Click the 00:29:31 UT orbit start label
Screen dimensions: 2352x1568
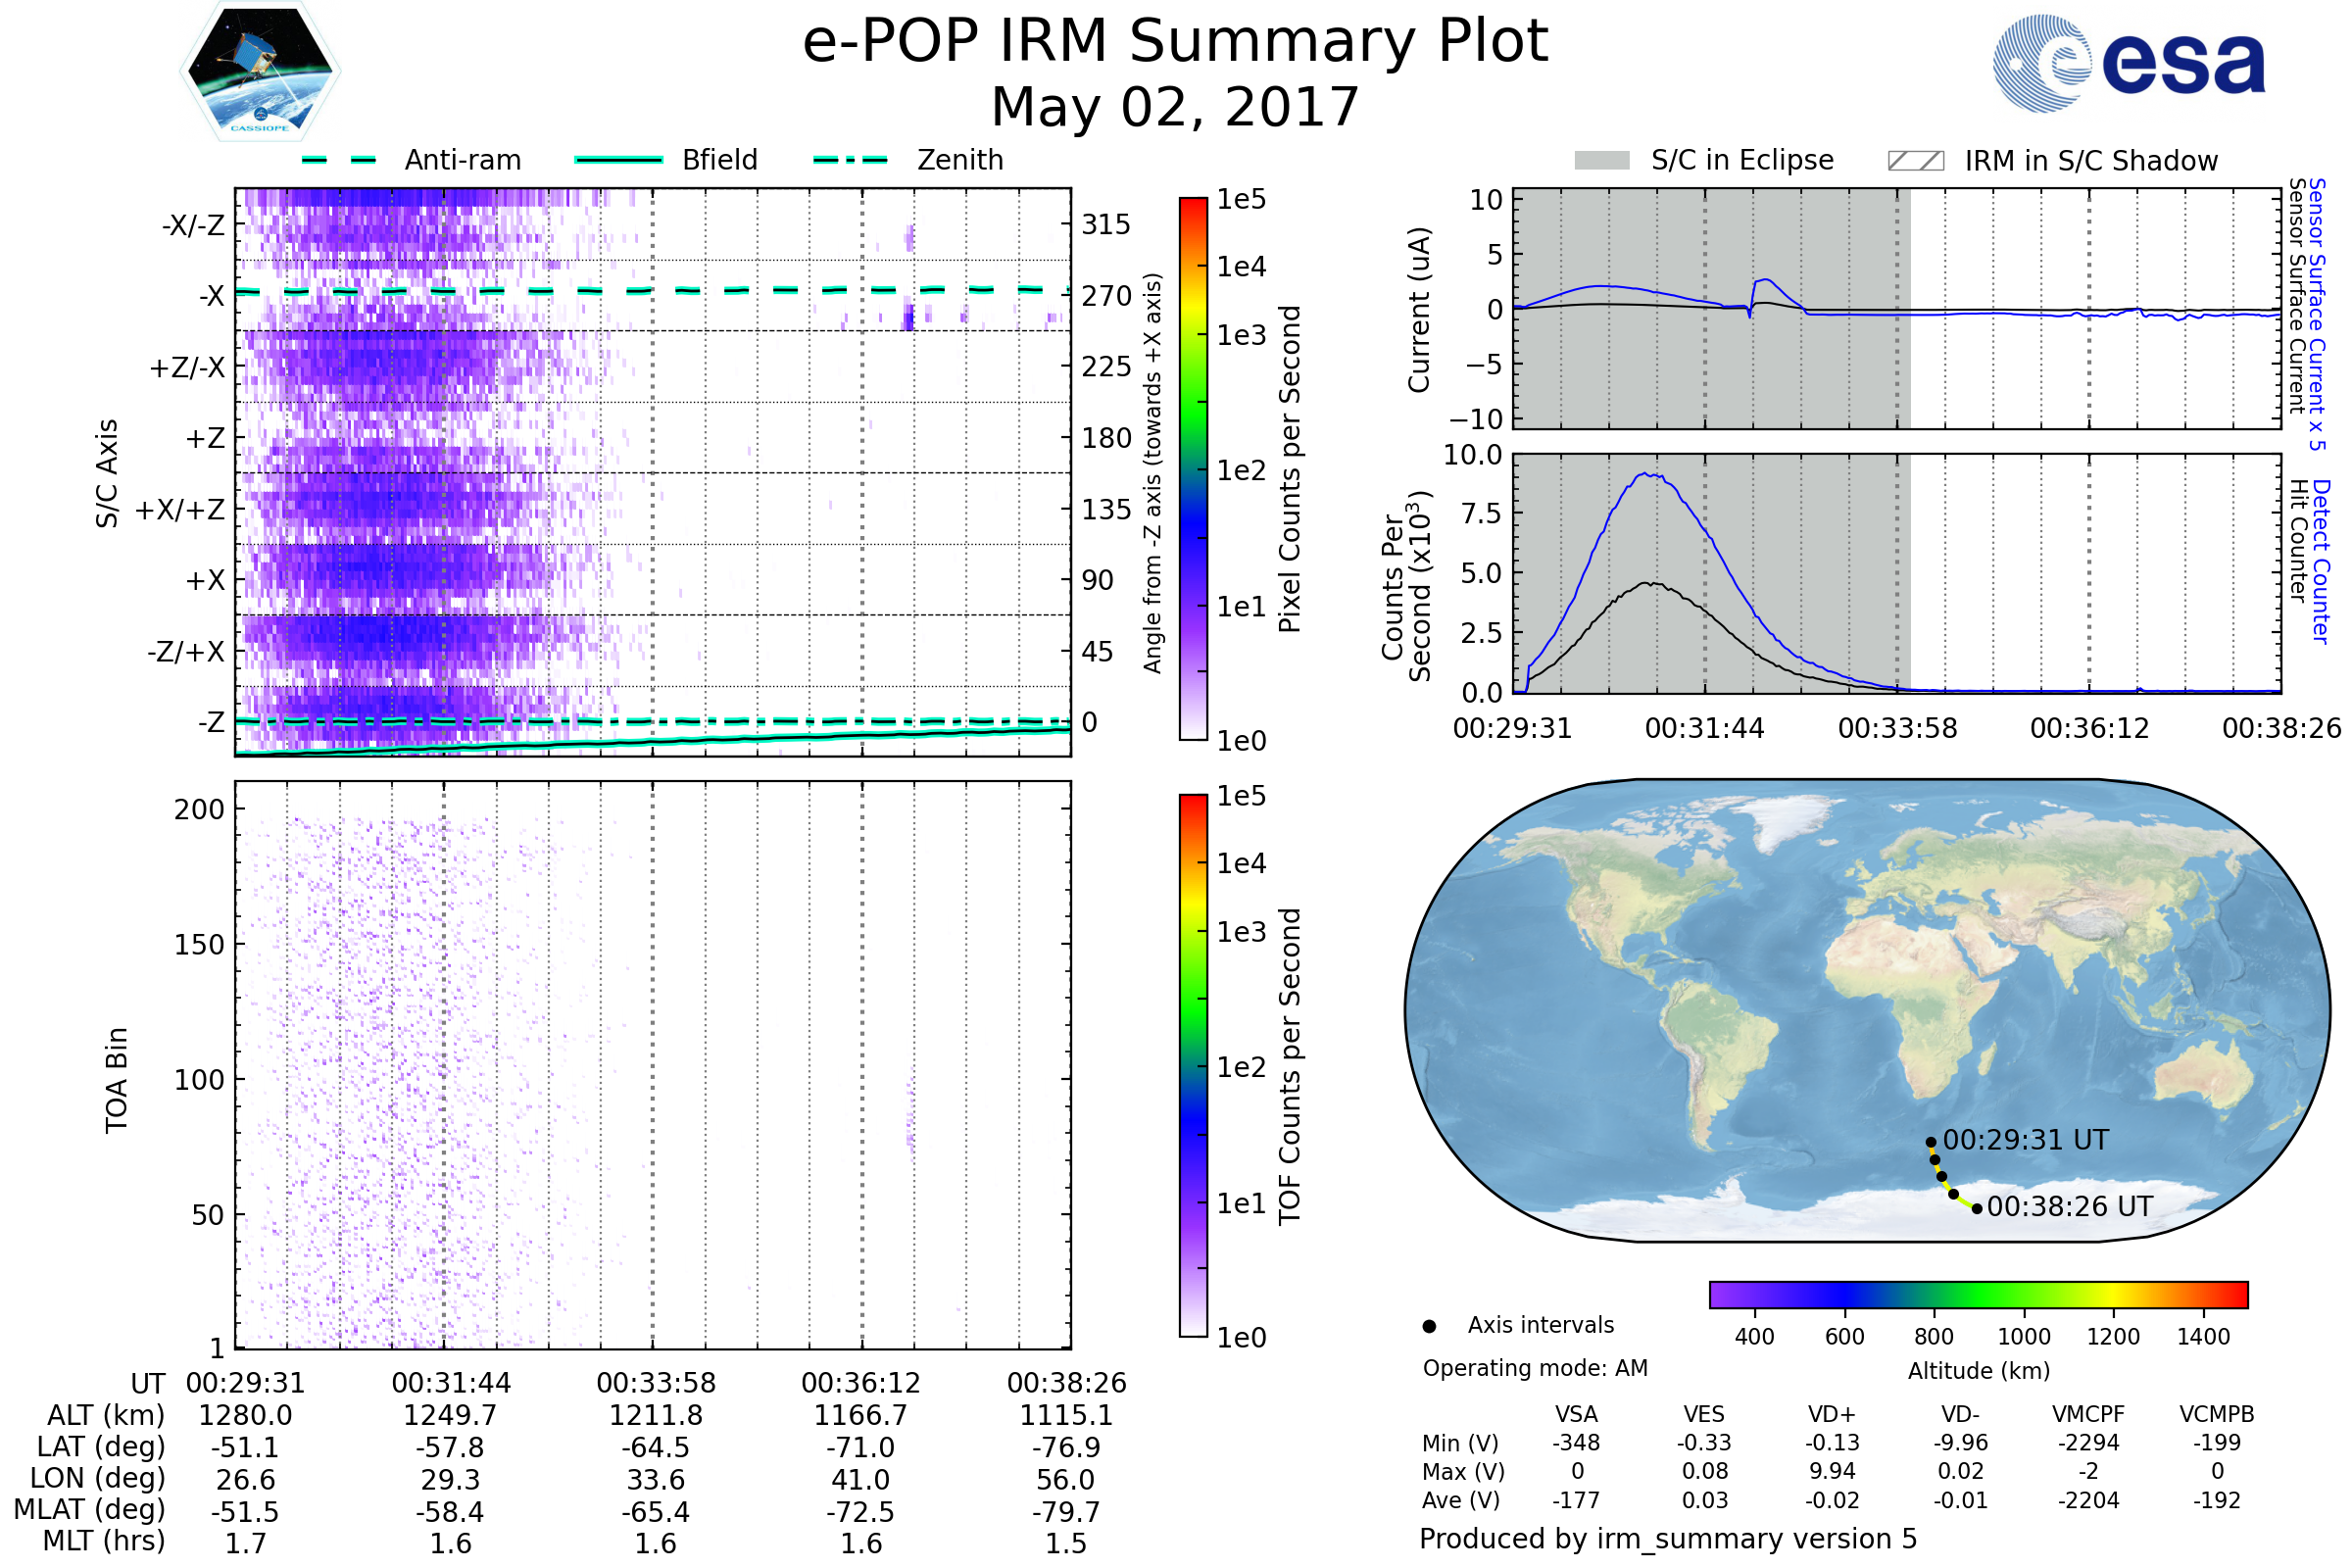2025,1140
